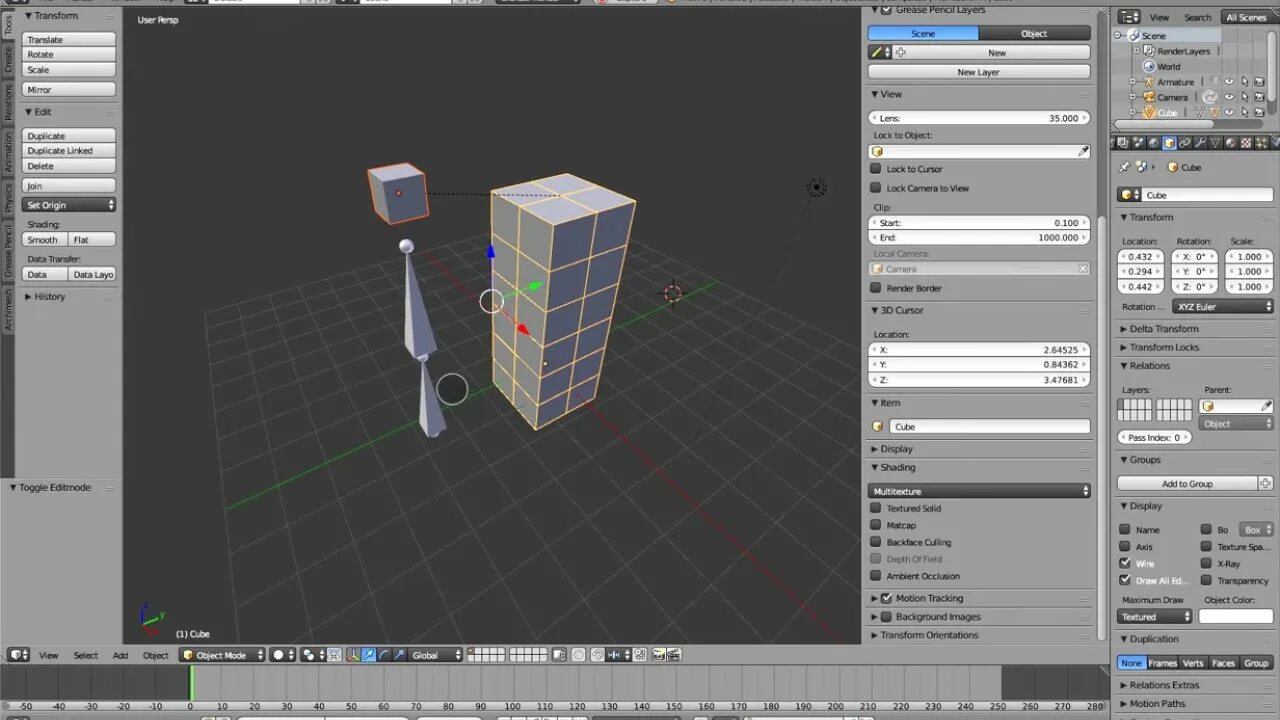Open the Multitexture shading dropdown
1280x720 pixels.
pos(979,491)
